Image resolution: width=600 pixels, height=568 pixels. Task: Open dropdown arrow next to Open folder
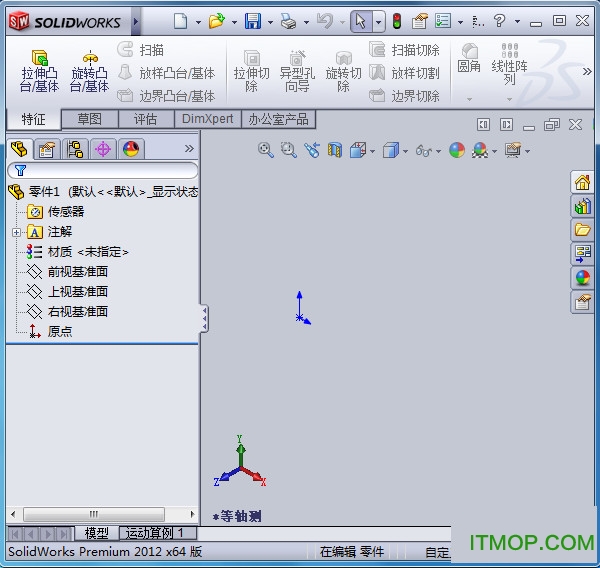(234, 22)
